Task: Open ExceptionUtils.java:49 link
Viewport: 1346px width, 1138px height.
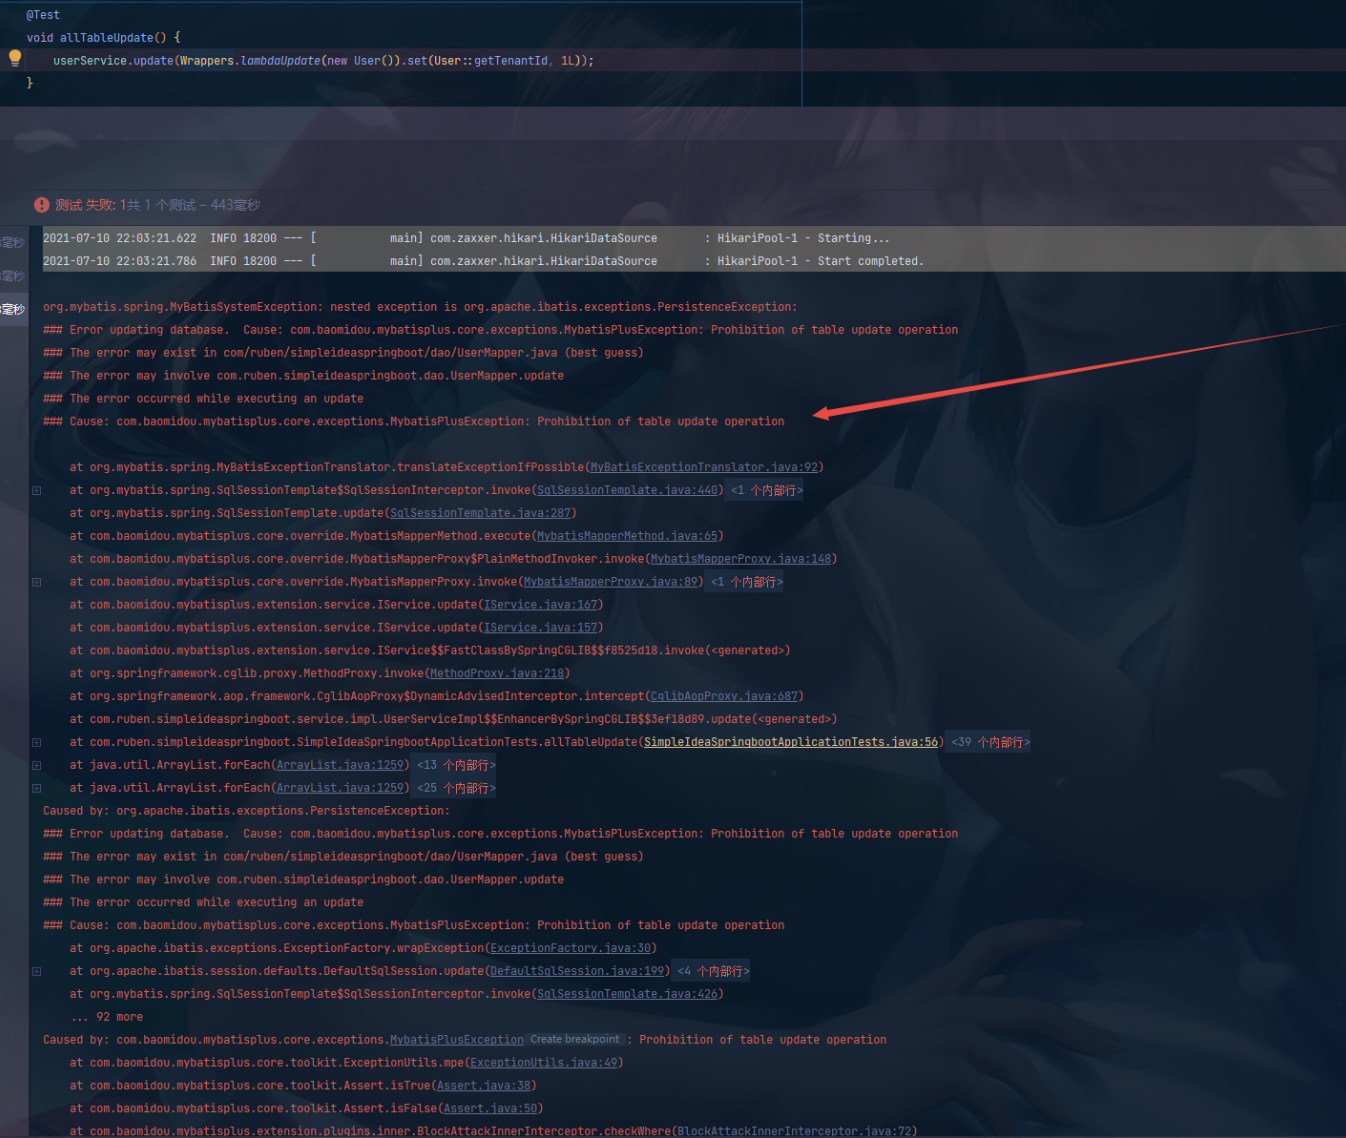Action: pos(544,1063)
